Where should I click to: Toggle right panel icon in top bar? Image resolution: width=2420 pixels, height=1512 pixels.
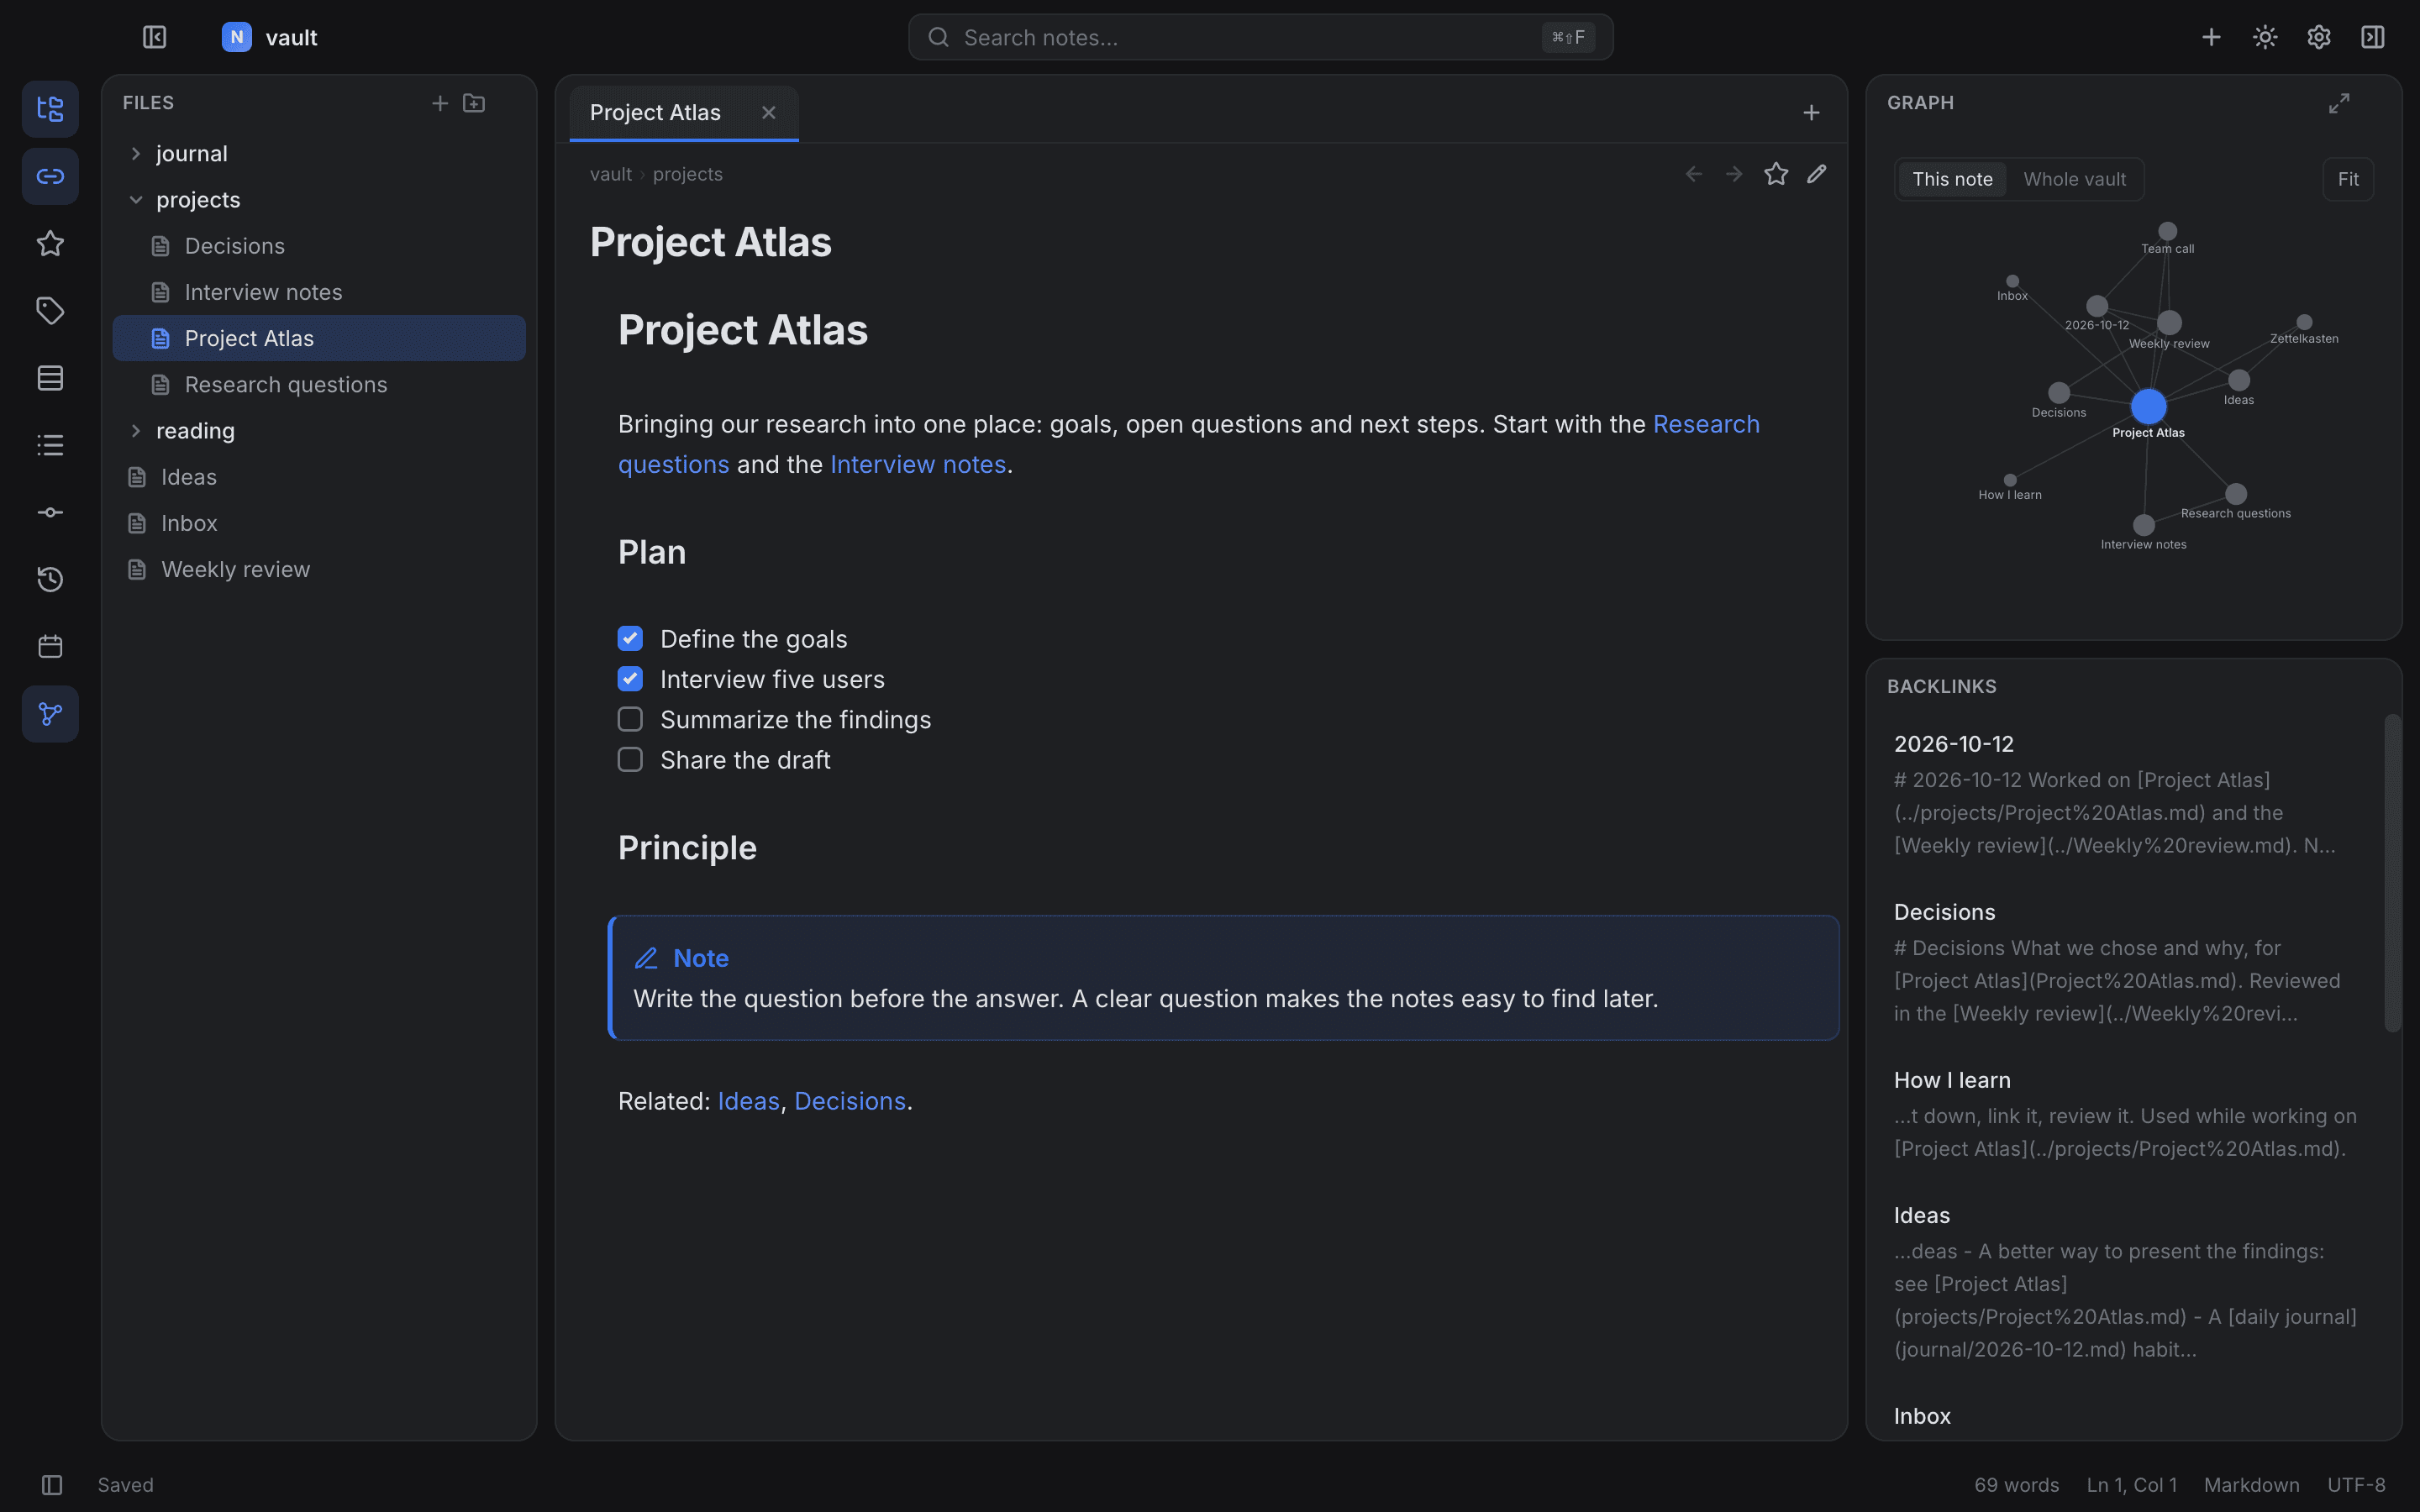(x=2373, y=37)
